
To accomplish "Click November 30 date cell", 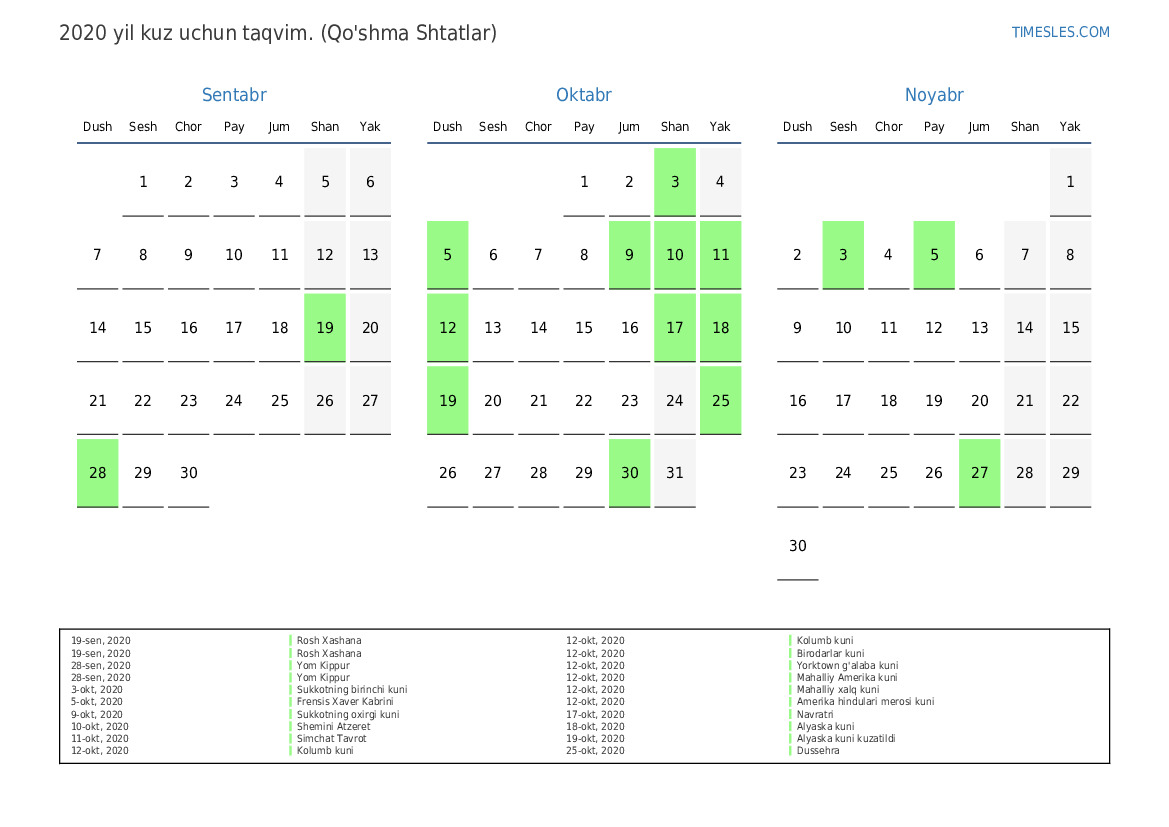I will [x=798, y=545].
